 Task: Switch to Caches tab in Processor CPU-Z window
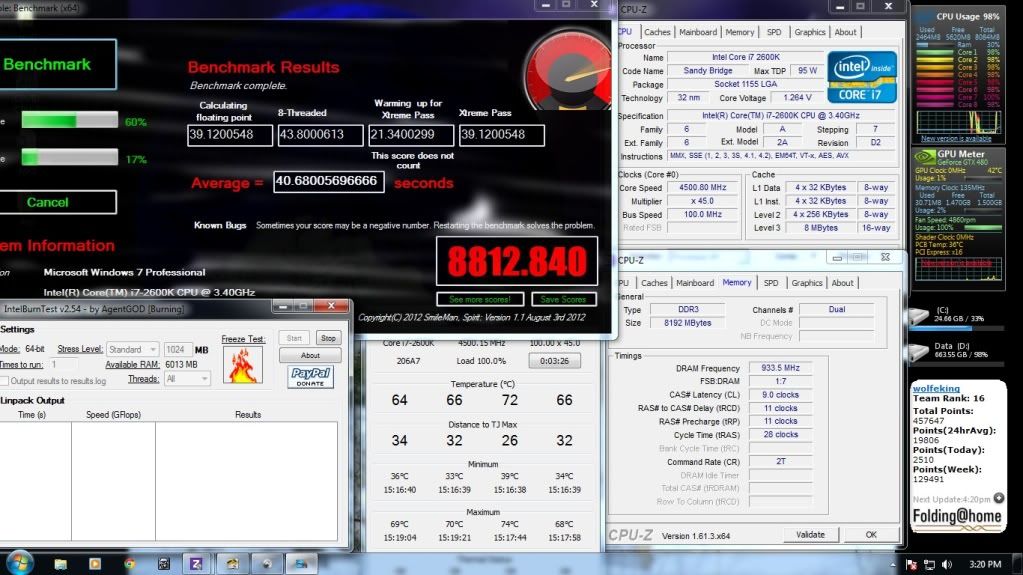coord(656,32)
